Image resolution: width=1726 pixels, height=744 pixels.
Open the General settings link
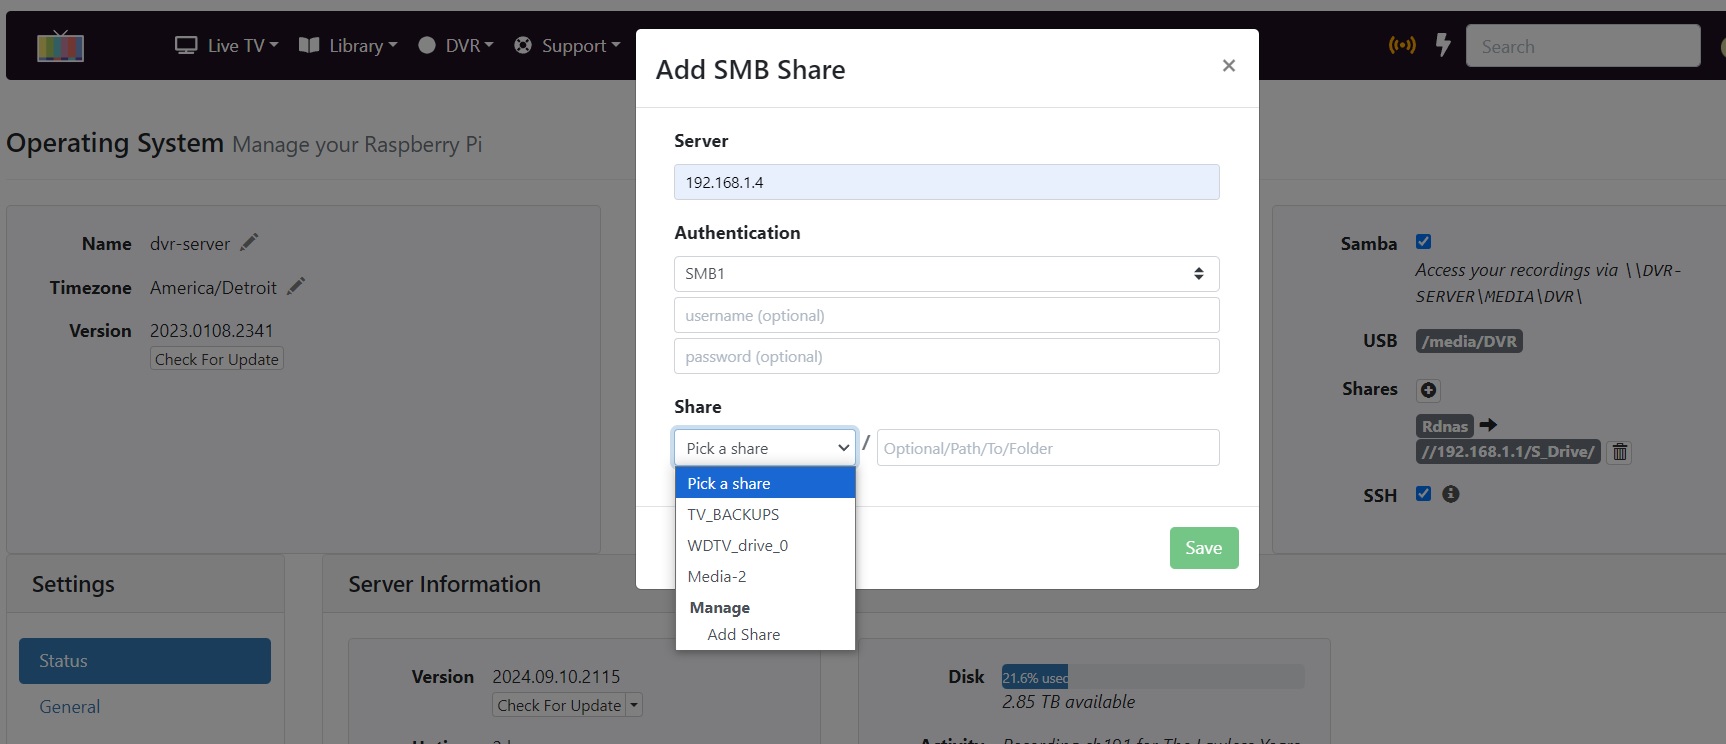70,707
